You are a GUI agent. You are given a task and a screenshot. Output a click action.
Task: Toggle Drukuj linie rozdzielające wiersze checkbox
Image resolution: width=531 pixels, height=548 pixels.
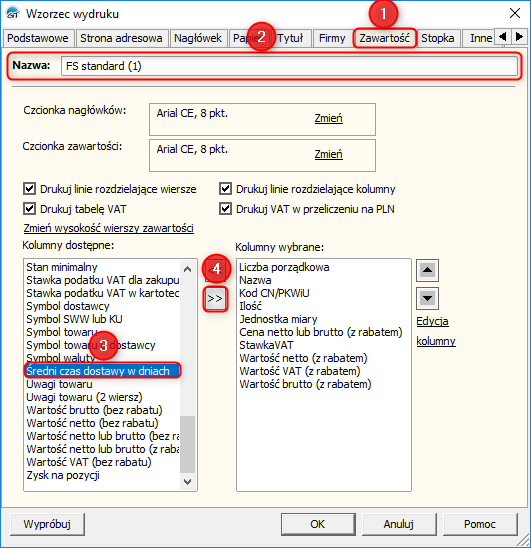point(29,189)
